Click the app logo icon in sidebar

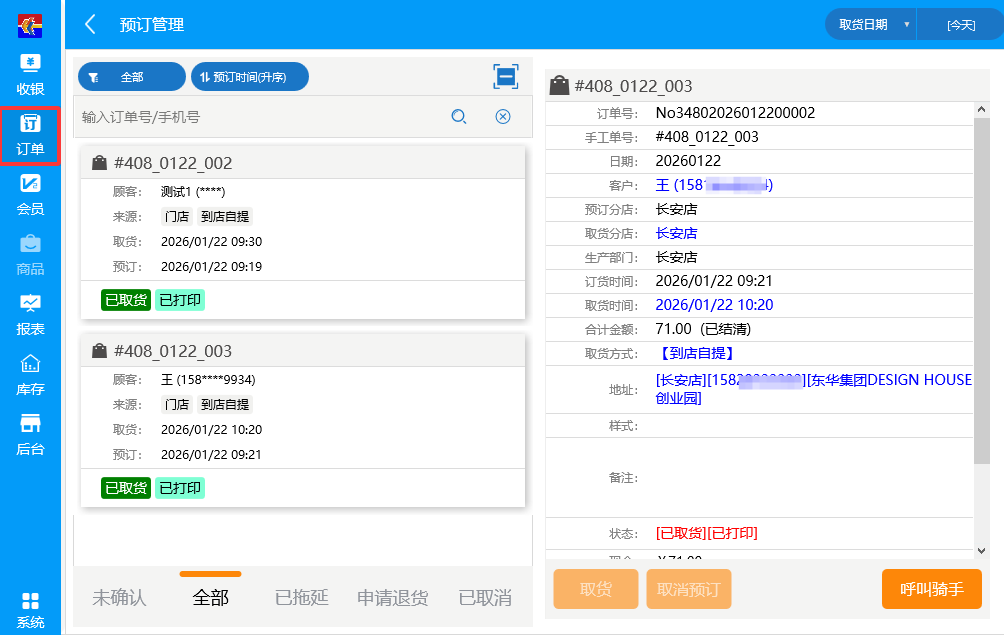29,26
